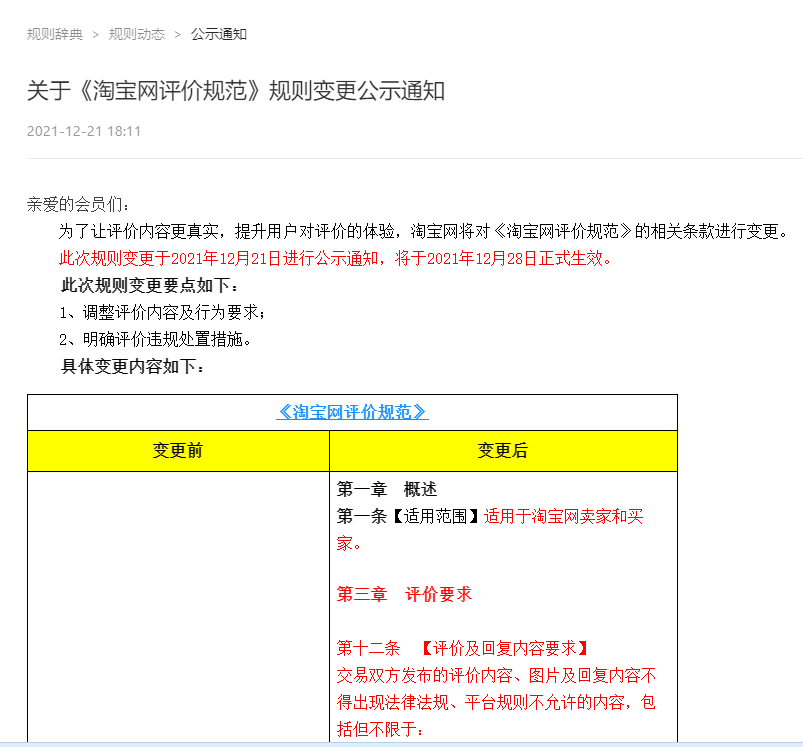Image resolution: width=803 pixels, height=747 pixels.
Task: Click the timestamp 2021-12-21 18:11
Action: point(84,132)
